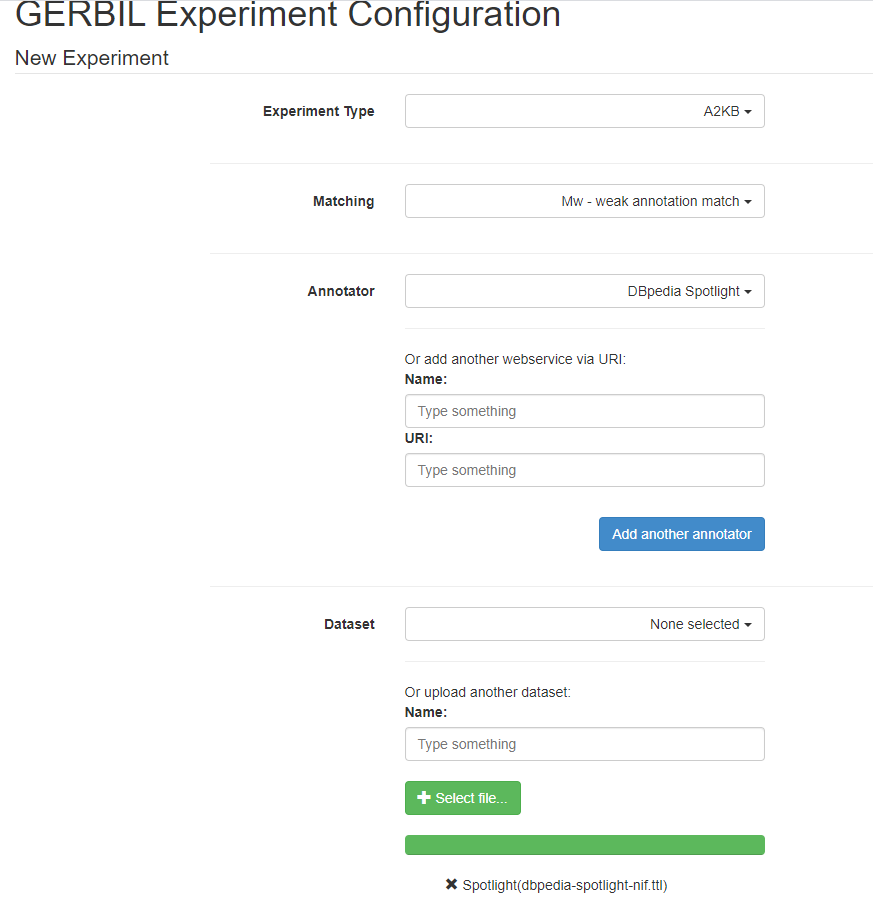Remove the uploaded Spotlight dataset via X icon
Viewport: 873px width, 900px height.
pos(450,885)
